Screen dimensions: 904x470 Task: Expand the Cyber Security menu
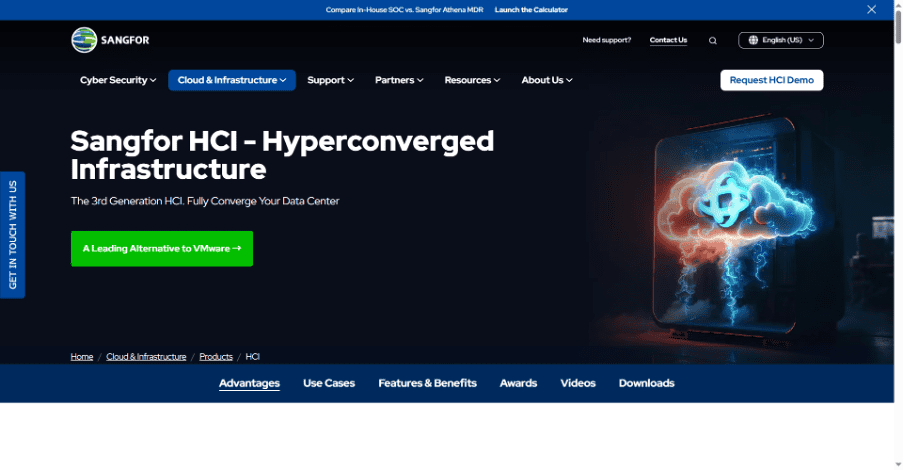[118, 80]
